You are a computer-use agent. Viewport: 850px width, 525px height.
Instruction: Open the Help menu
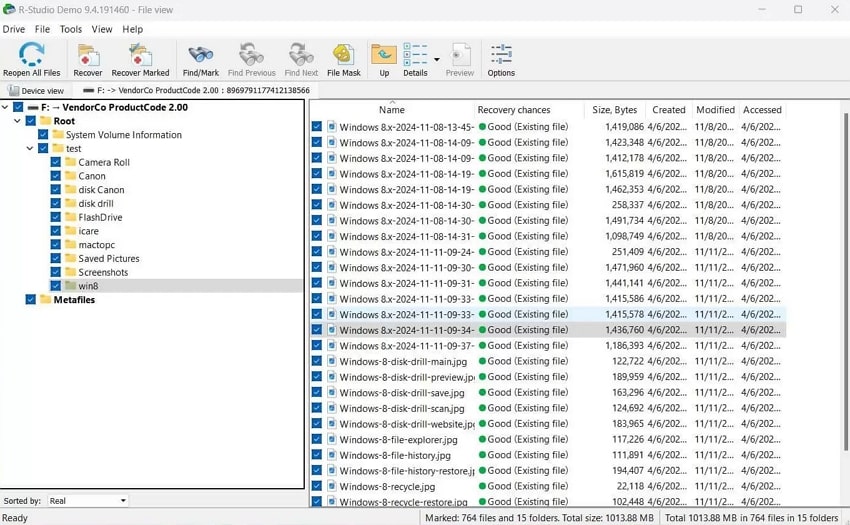(132, 29)
